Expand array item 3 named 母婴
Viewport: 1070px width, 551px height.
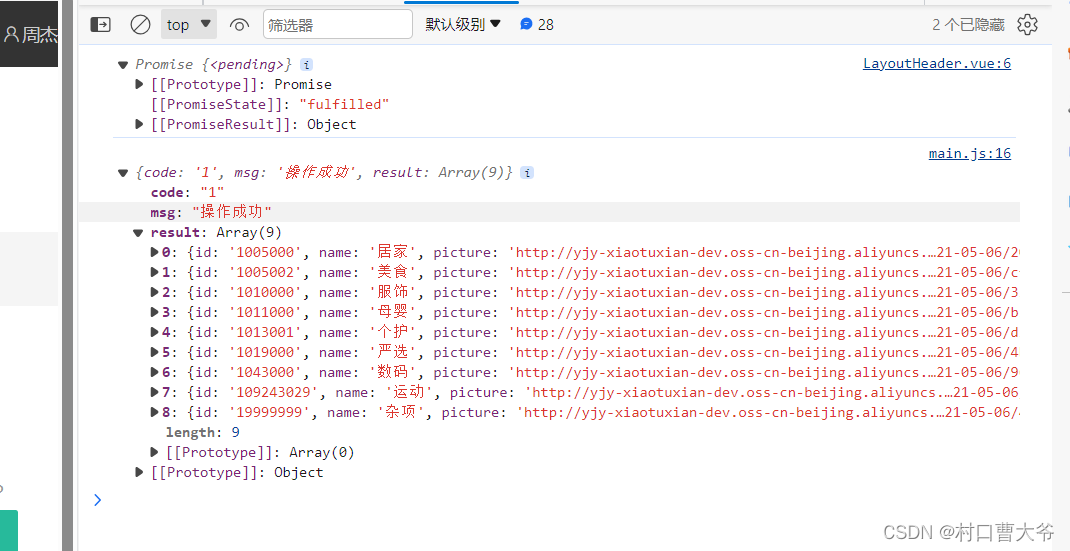tap(156, 313)
